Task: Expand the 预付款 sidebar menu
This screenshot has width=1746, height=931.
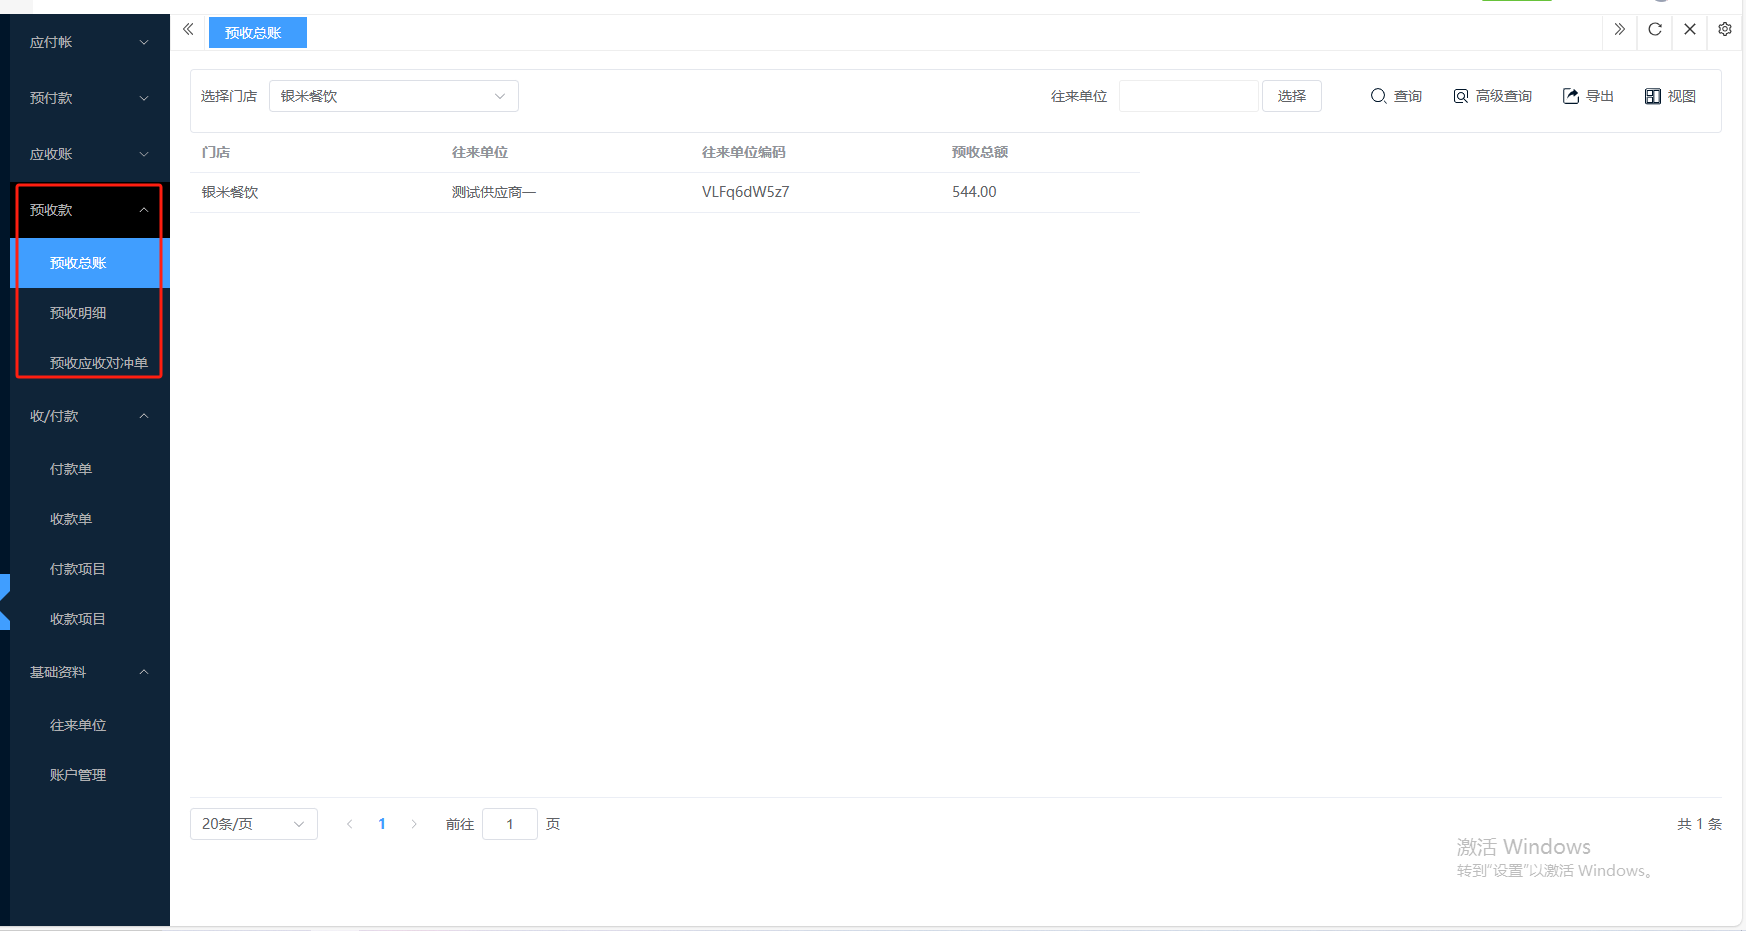Action: pos(90,98)
